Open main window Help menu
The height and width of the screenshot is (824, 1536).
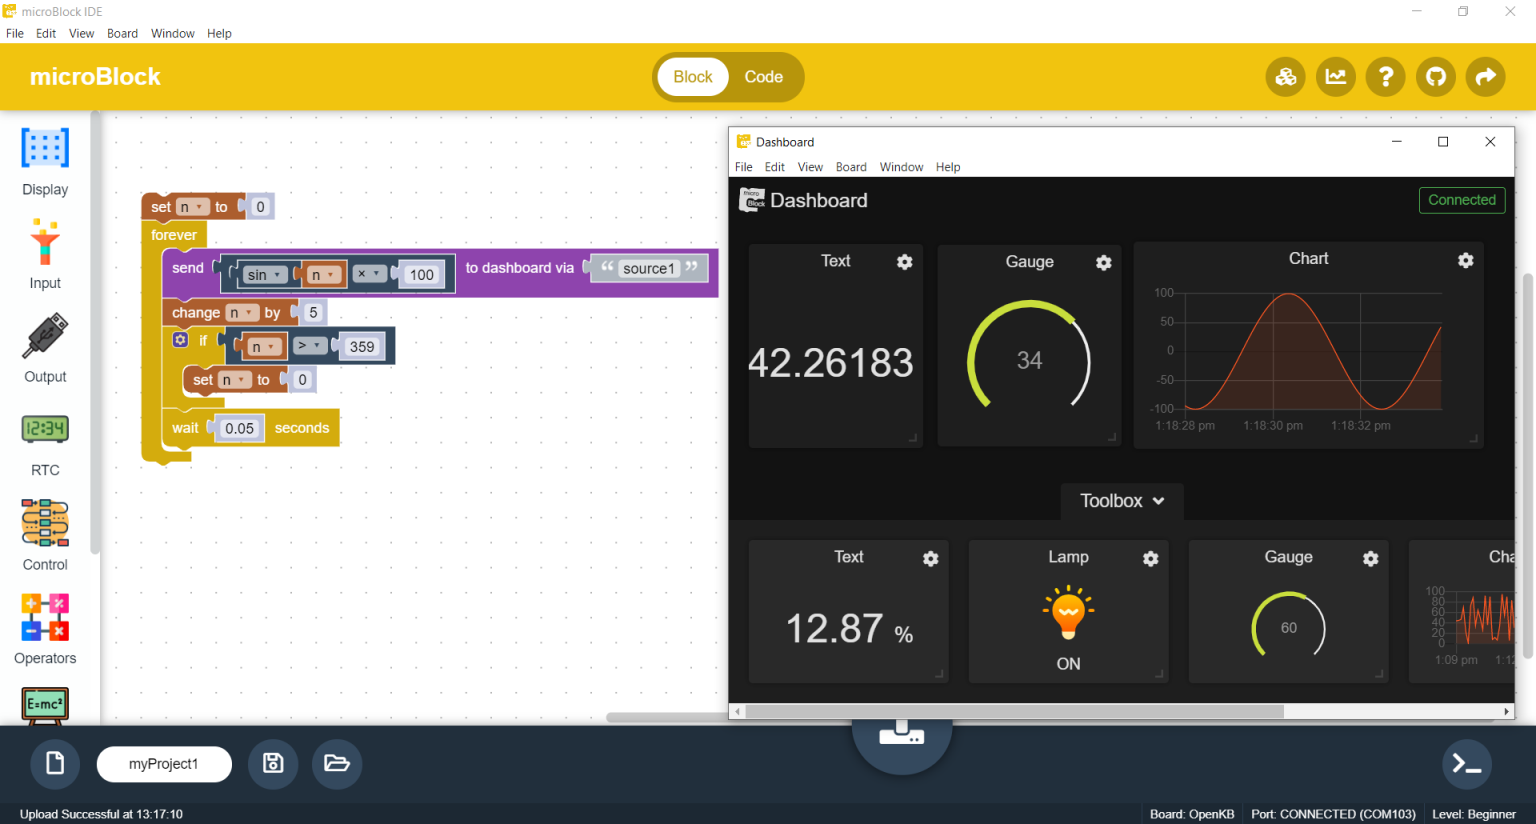pos(219,33)
